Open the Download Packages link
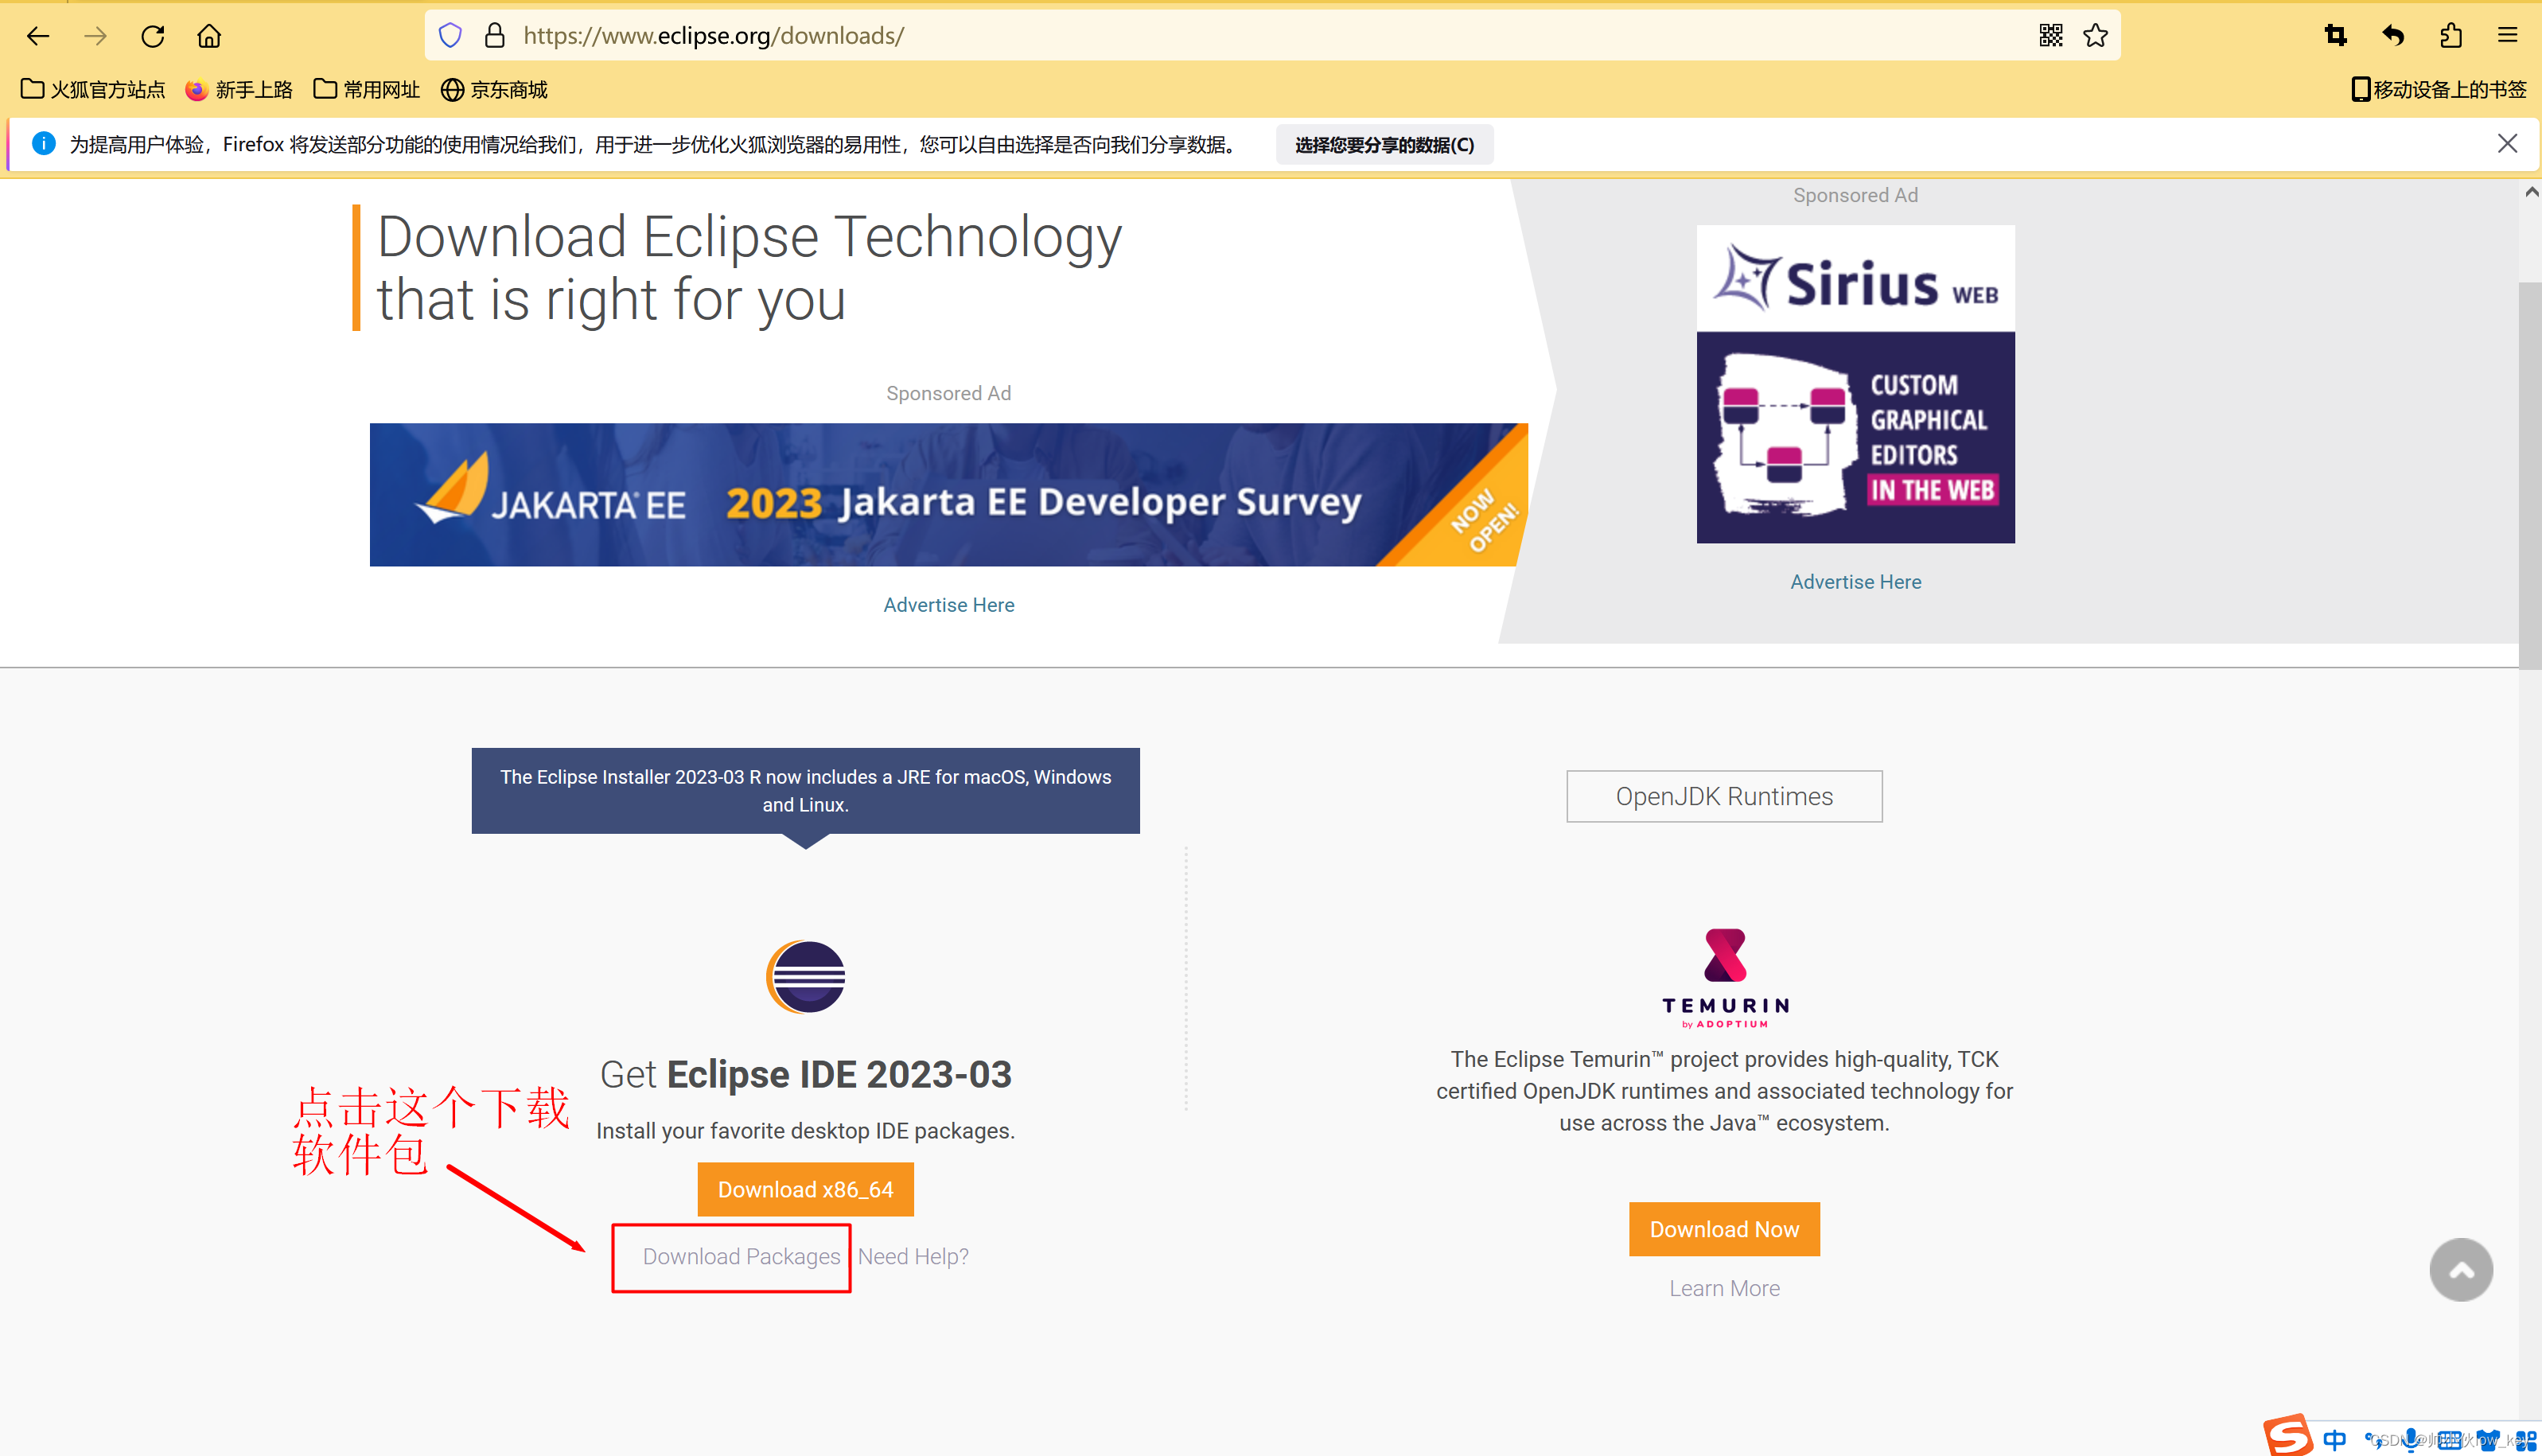The height and width of the screenshot is (1456, 2542). pos(741,1257)
